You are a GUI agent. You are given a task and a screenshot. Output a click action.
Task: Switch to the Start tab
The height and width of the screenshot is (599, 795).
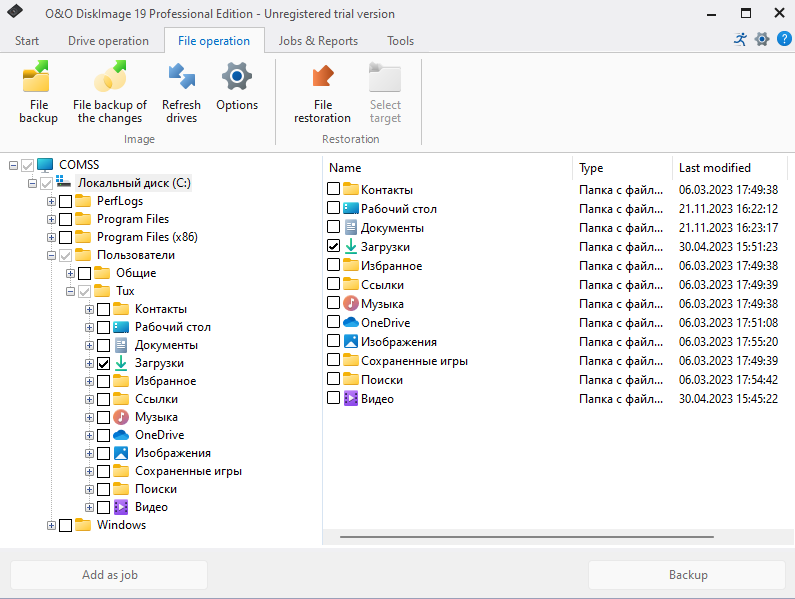tap(26, 41)
